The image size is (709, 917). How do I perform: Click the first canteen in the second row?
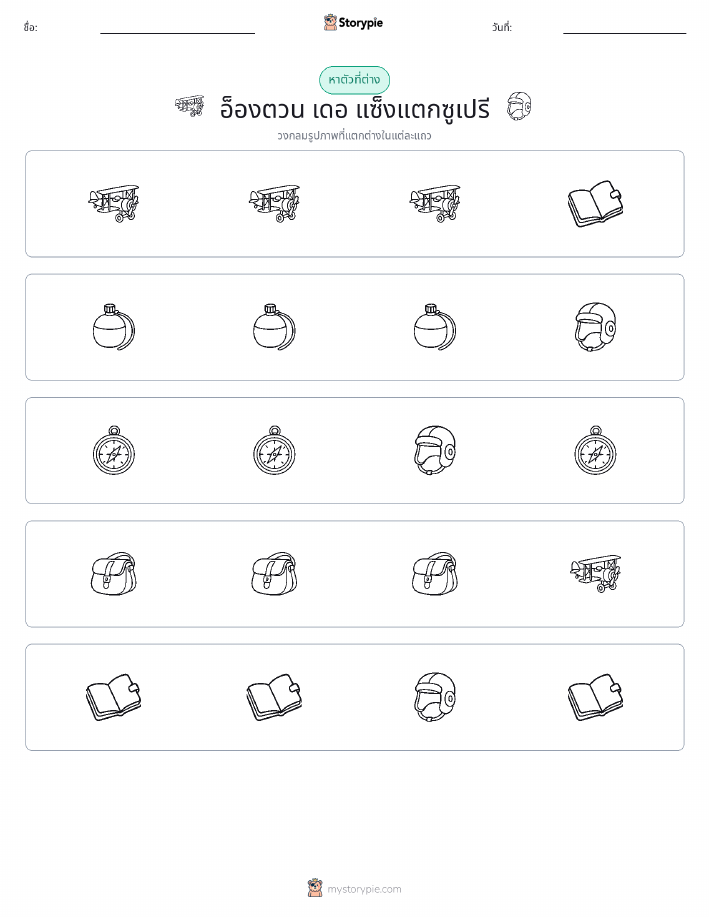coord(114,327)
